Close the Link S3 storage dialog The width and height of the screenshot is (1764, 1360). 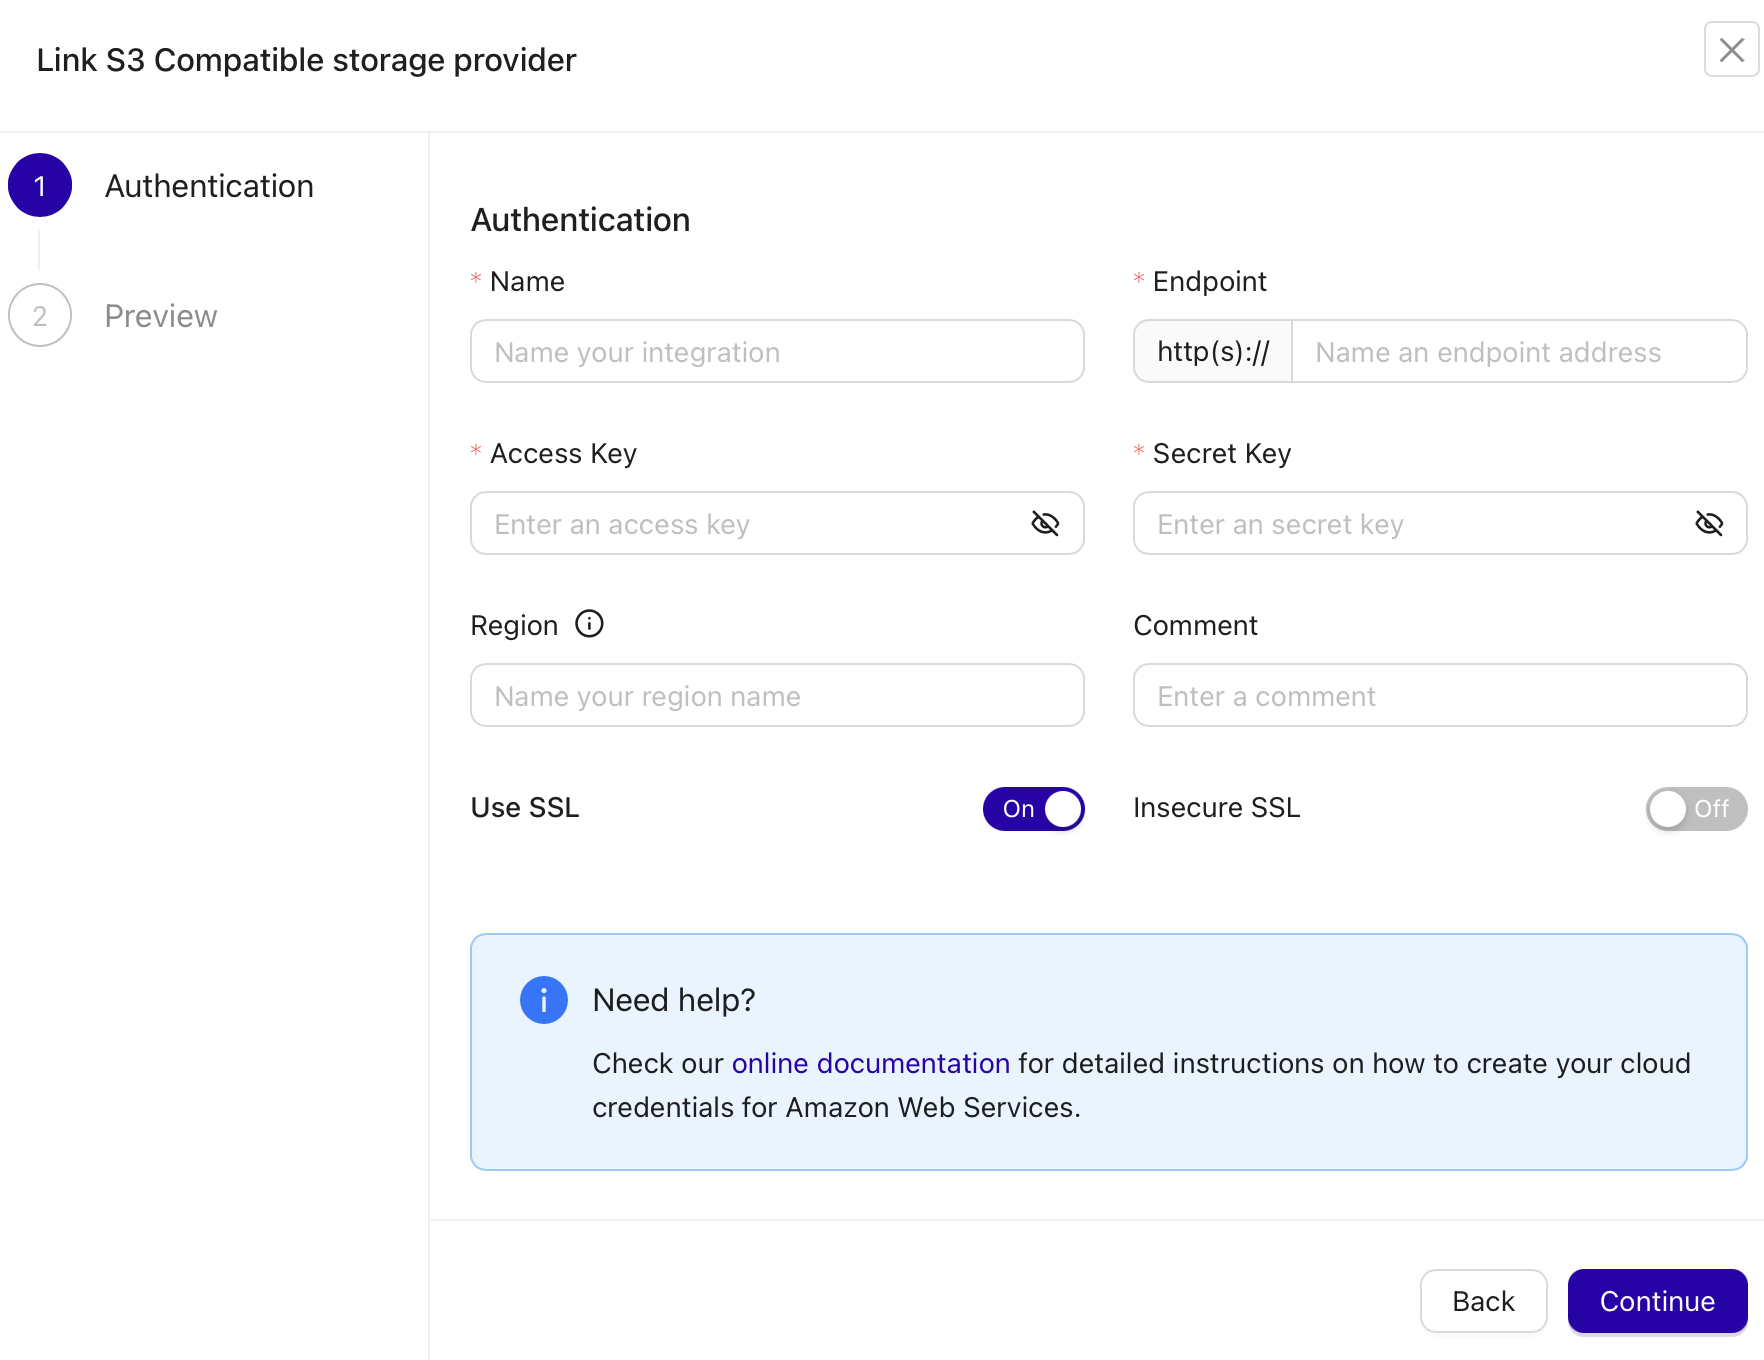point(1731,50)
